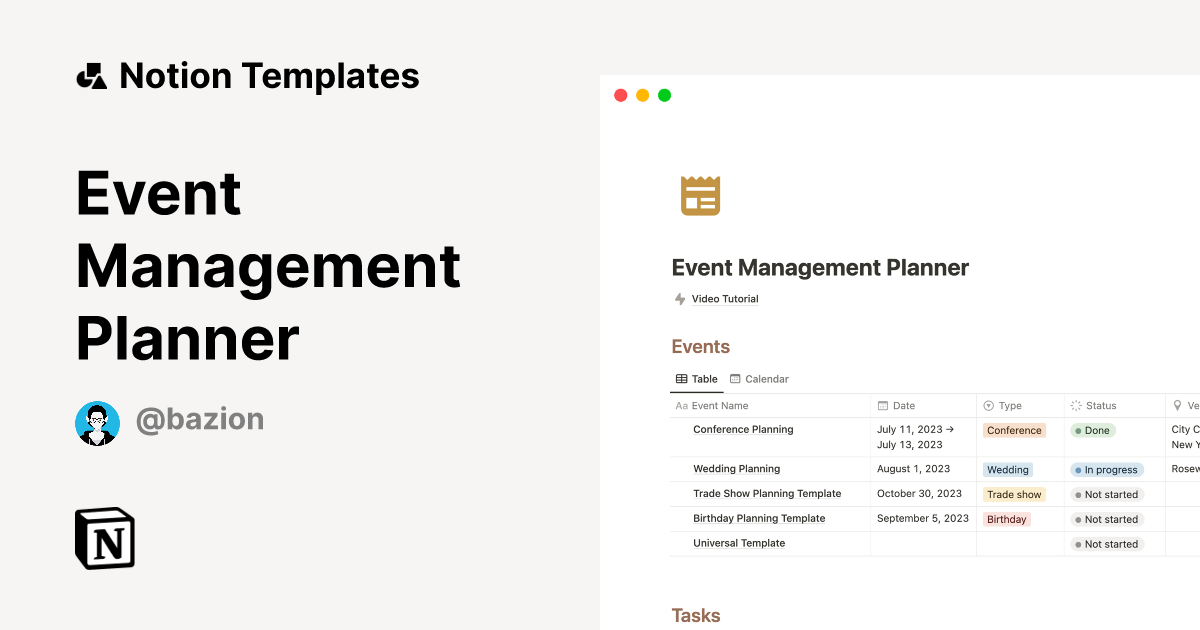Viewport: 1200px width, 630px height.
Task: Click the empty Date cell for Universal Template
Action: pyautogui.click(x=922, y=543)
